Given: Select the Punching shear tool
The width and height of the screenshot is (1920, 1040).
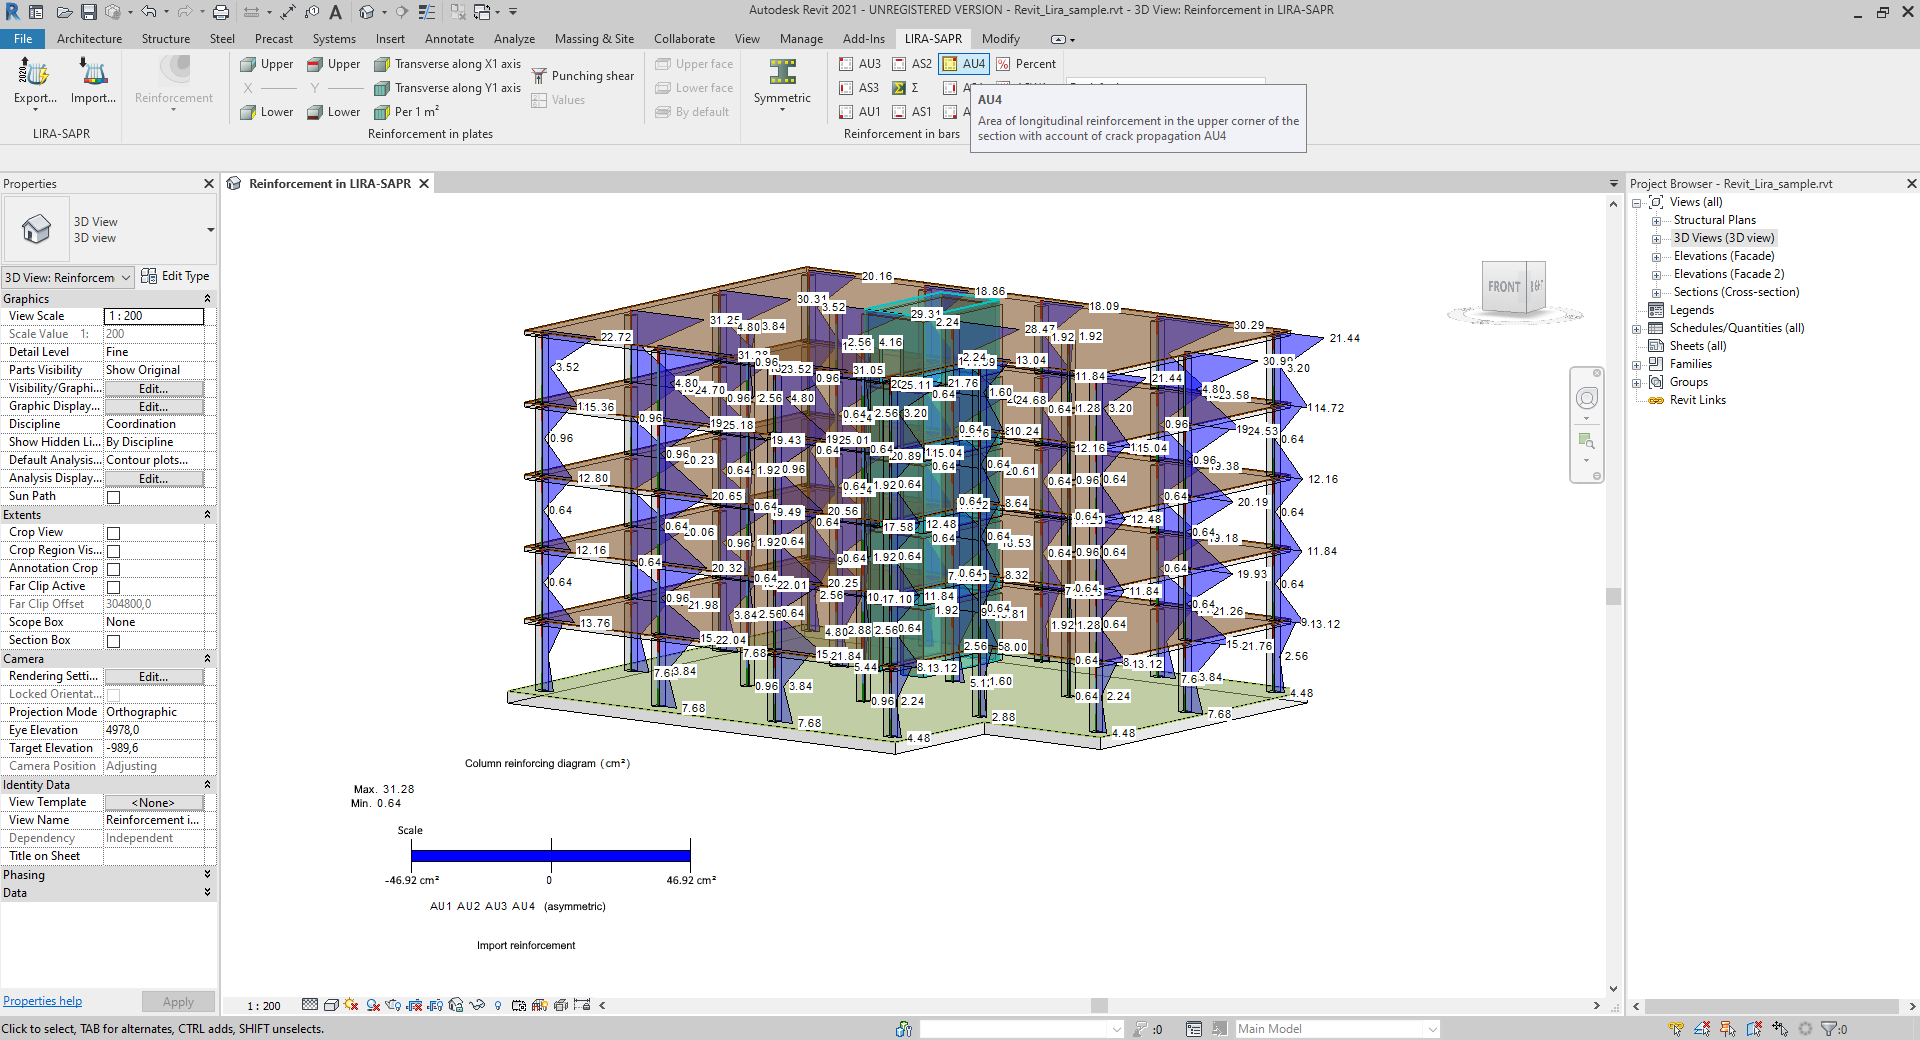Looking at the screenshot, I should pos(583,76).
